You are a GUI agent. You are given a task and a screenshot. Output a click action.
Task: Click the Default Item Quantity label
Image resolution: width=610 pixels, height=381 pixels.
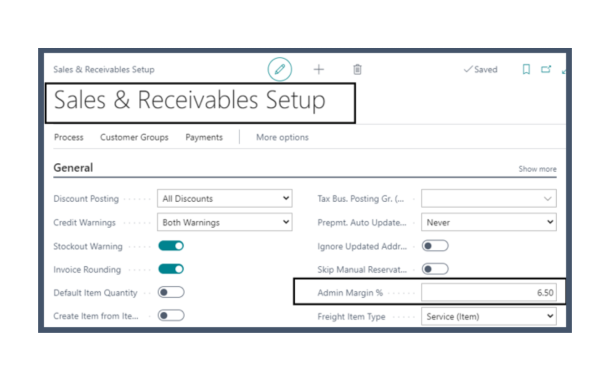pyautogui.click(x=95, y=293)
